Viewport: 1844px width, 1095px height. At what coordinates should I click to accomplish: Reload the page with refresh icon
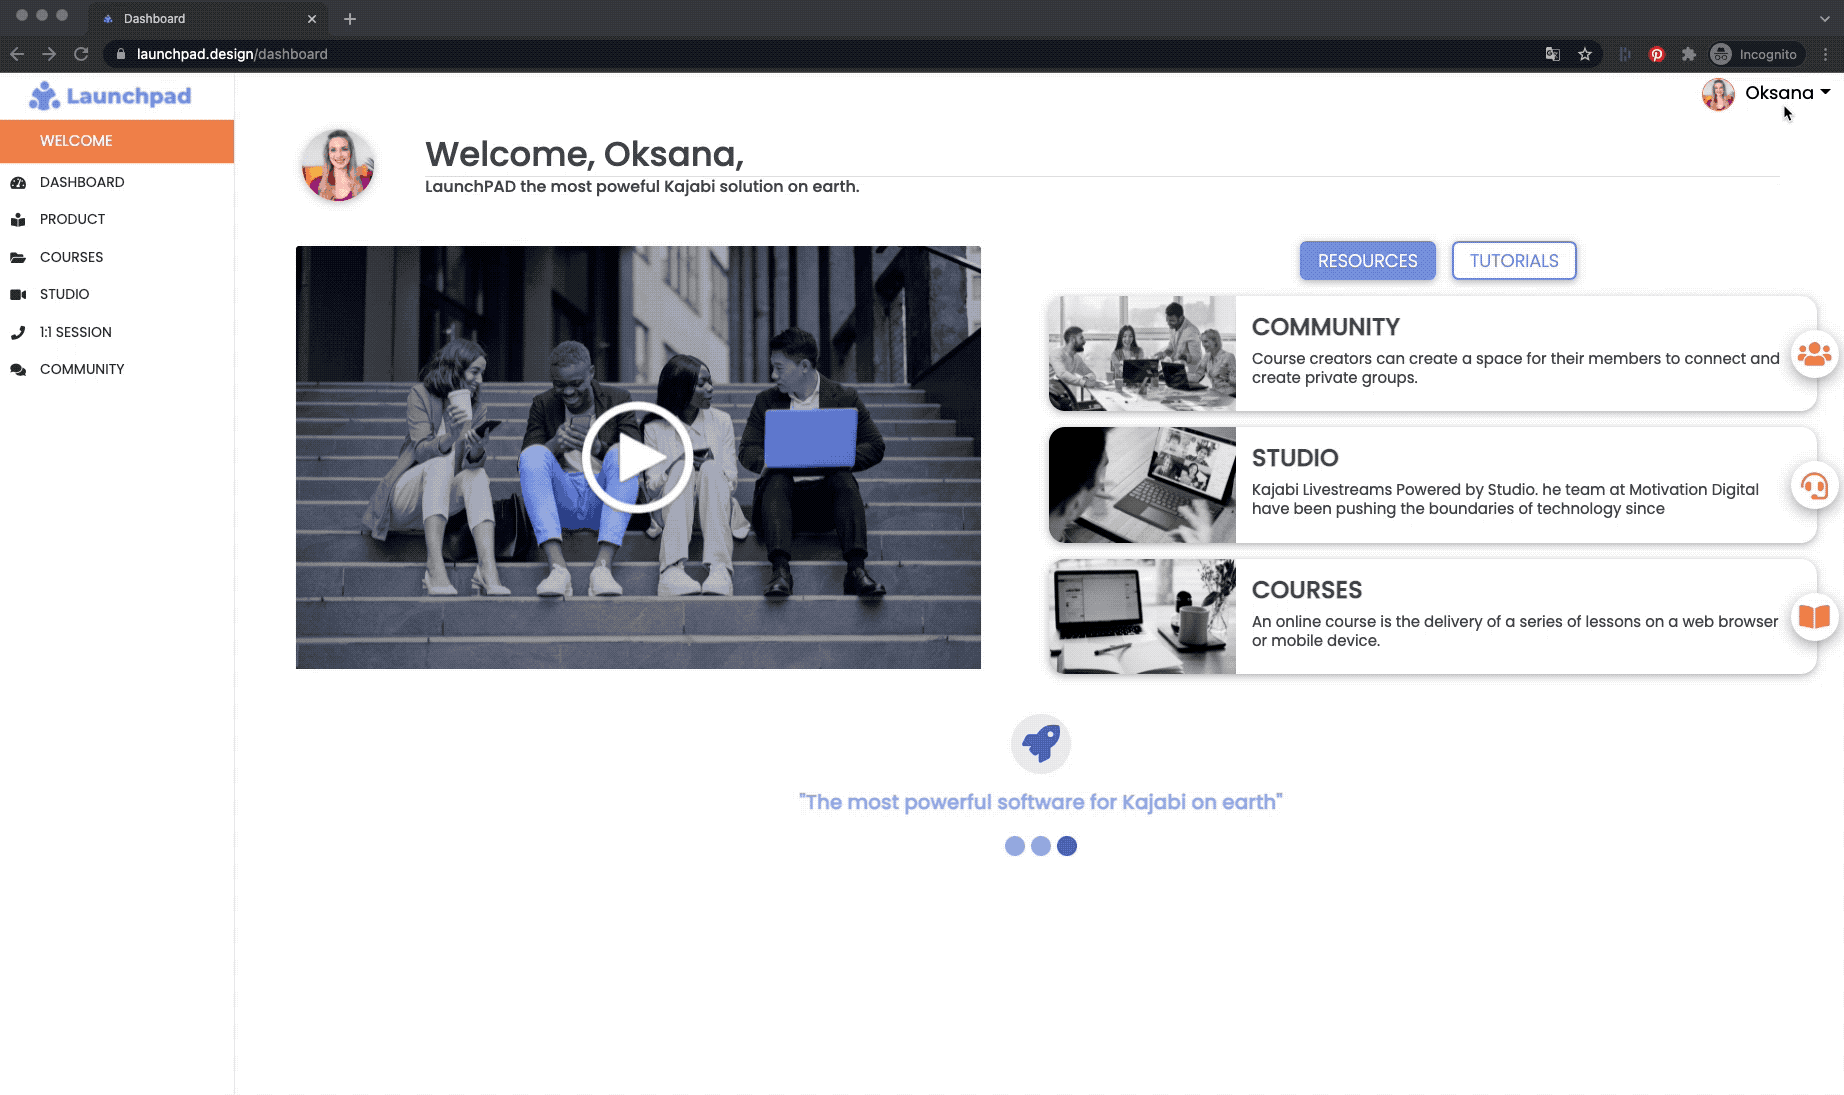[x=81, y=54]
